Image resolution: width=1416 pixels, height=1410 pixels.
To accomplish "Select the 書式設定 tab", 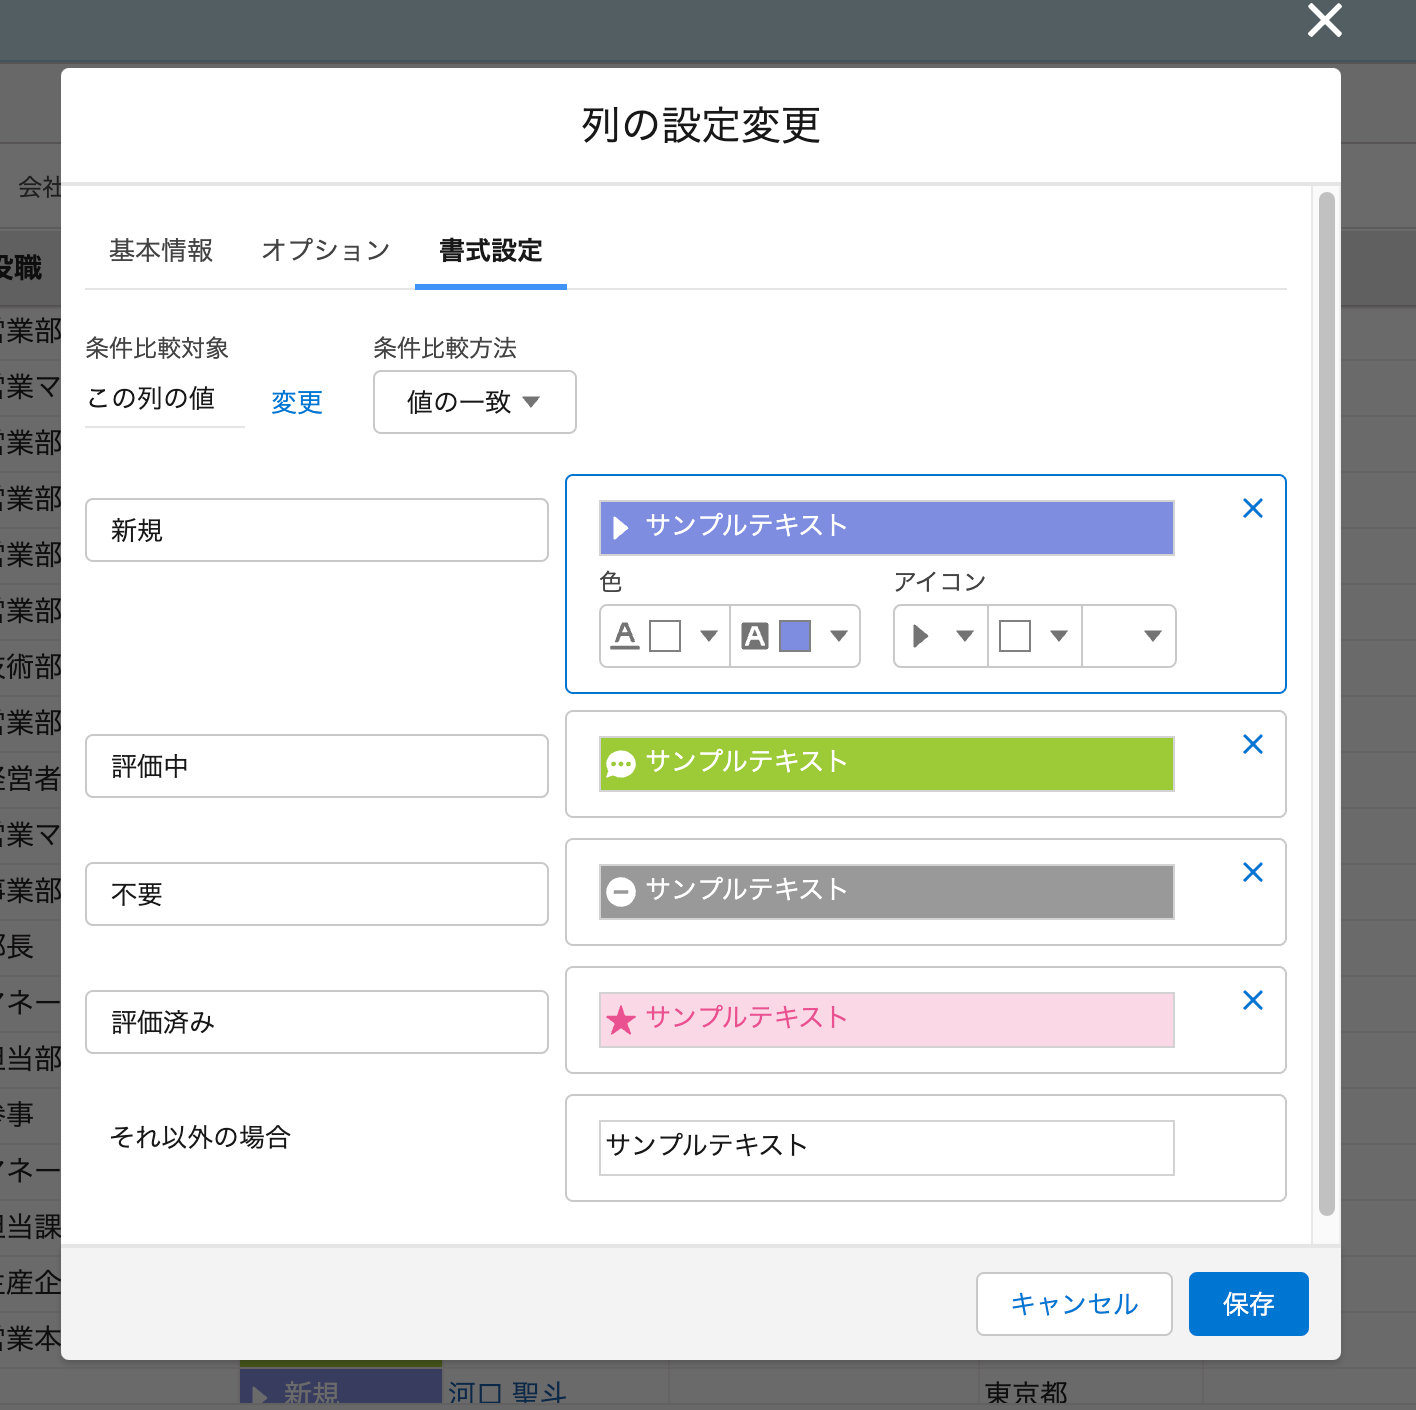I will (x=491, y=250).
